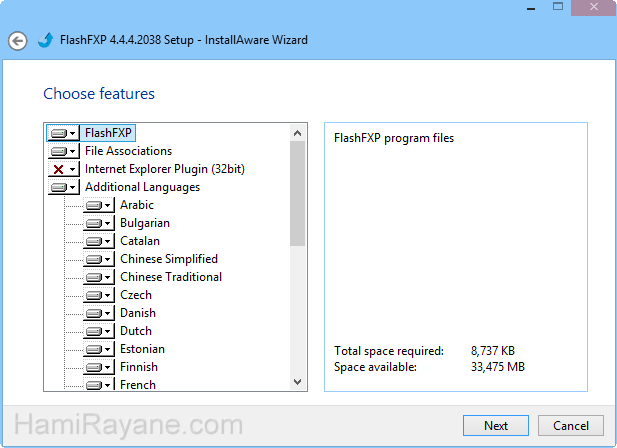
Task: Open install options dropdown for Danish
Action: click(x=98, y=313)
